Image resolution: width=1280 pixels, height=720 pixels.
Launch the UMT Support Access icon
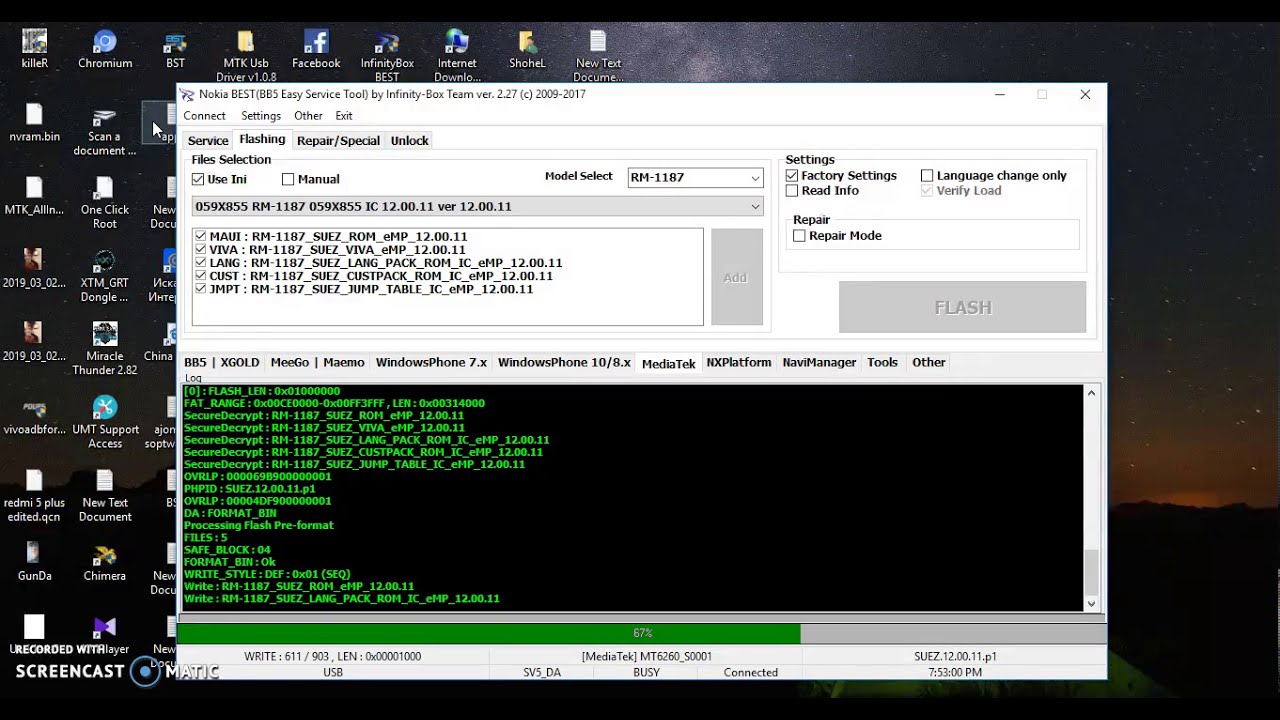pos(105,423)
